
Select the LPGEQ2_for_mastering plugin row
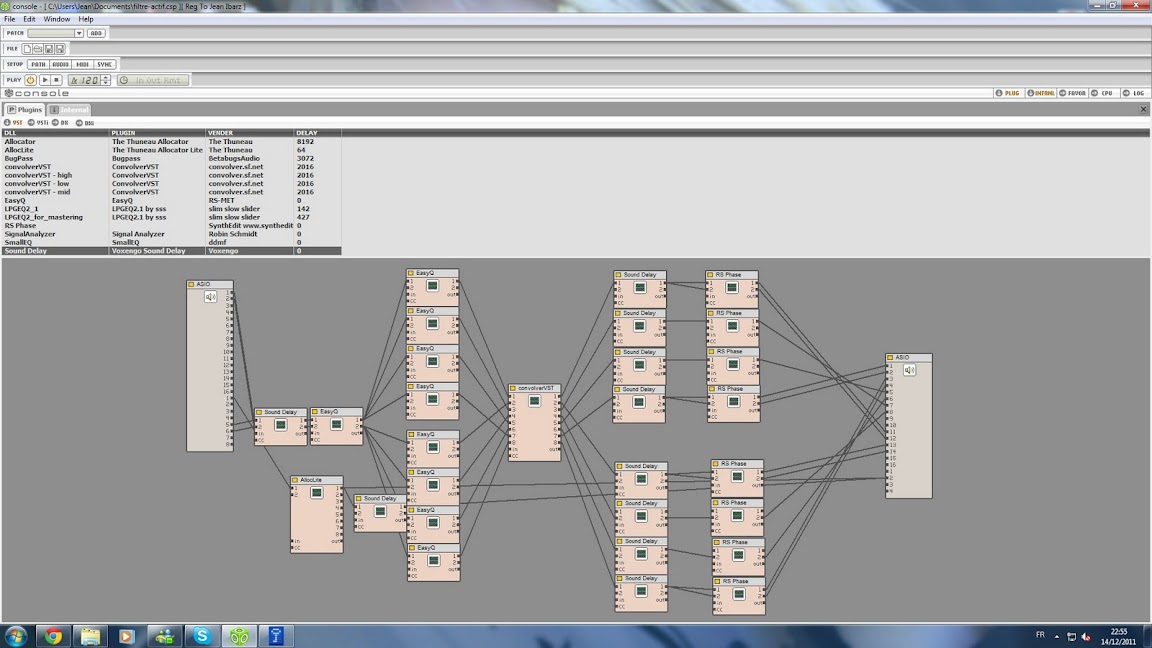[x=172, y=217]
